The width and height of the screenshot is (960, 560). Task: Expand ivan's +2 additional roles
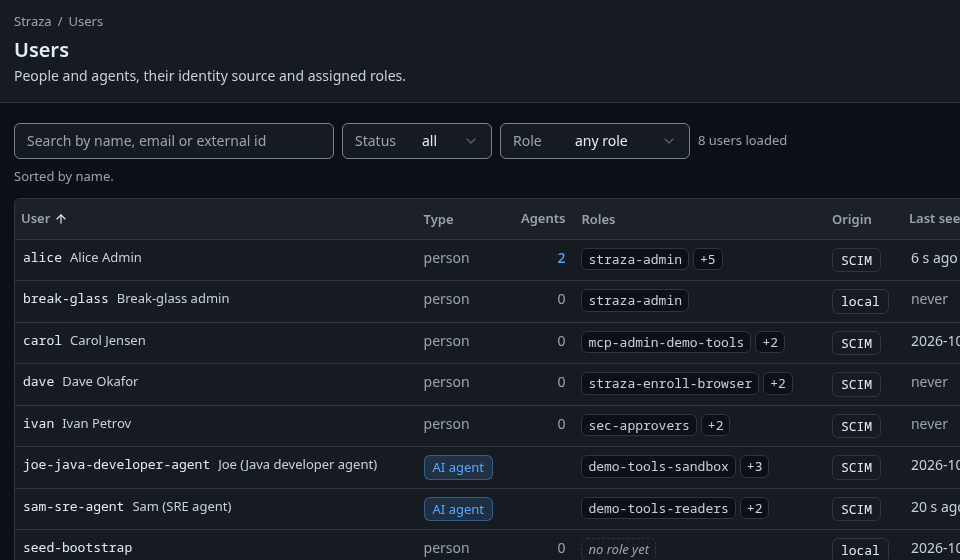(x=715, y=425)
